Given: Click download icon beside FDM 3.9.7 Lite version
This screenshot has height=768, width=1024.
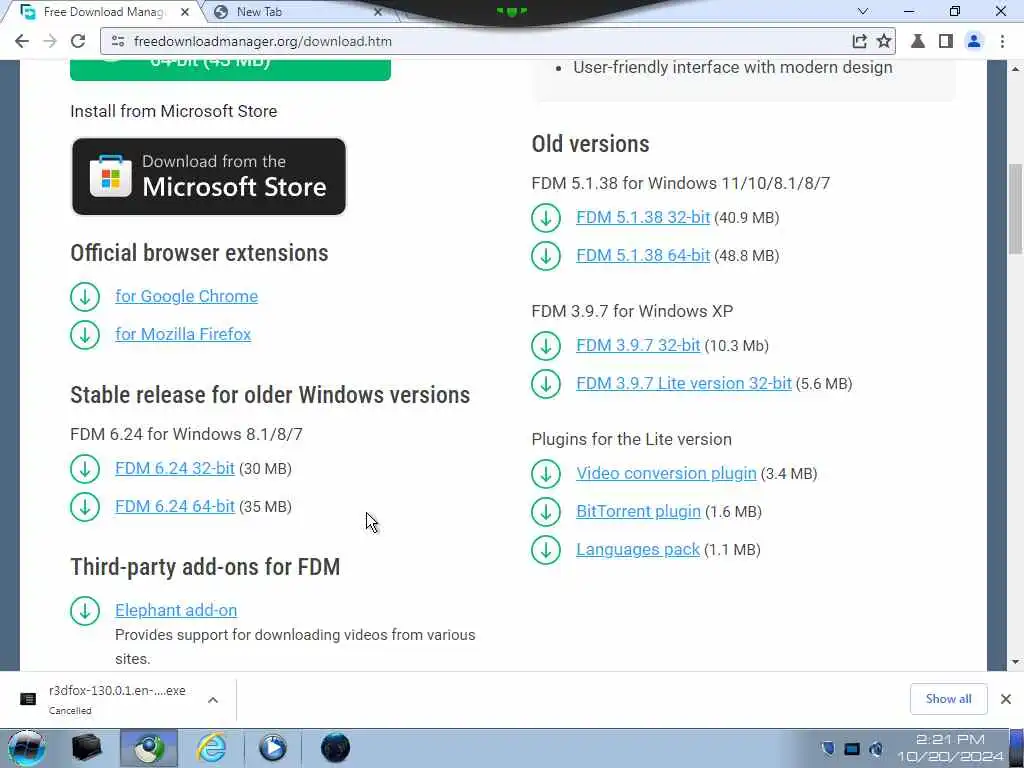Looking at the screenshot, I should pyautogui.click(x=546, y=384).
